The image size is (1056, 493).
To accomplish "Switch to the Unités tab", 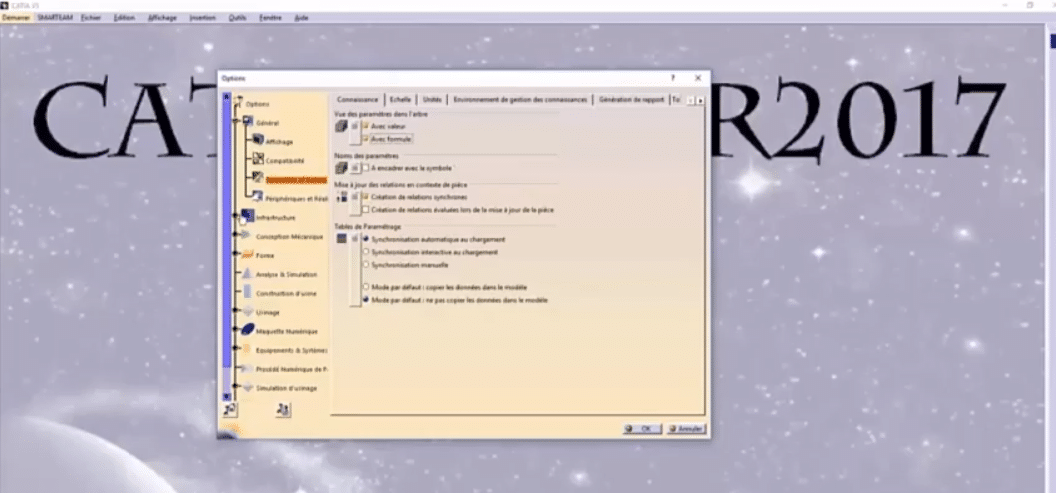I will click(x=432, y=100).
